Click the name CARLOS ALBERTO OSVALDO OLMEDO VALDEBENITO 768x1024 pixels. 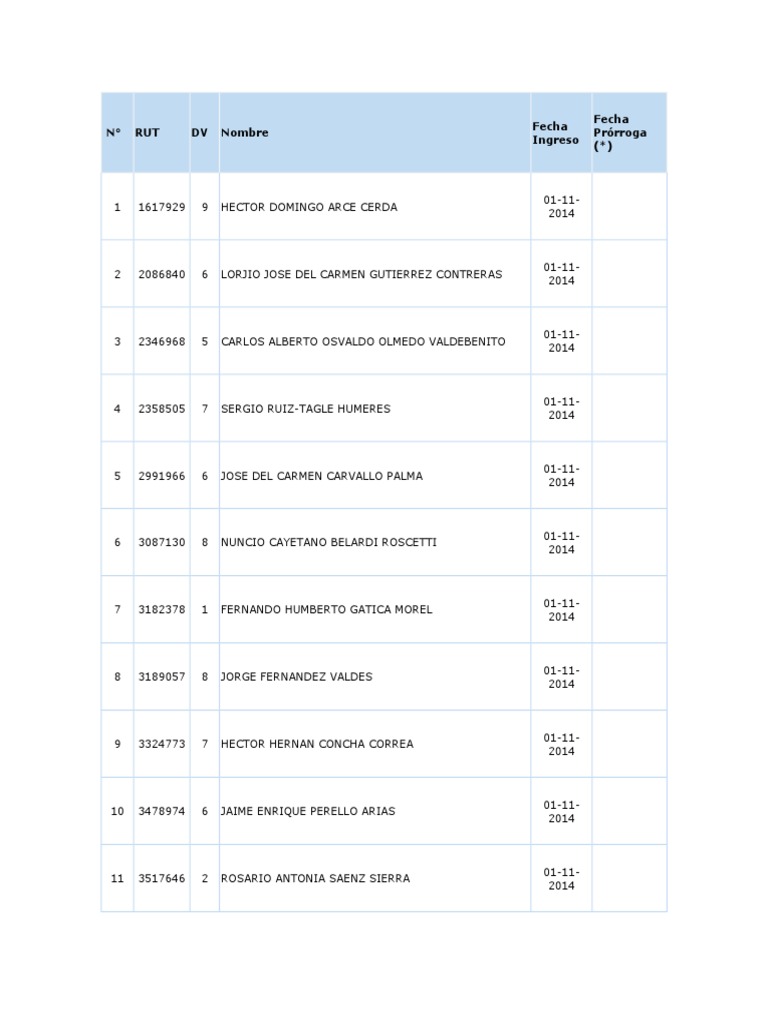coord(363,341)
